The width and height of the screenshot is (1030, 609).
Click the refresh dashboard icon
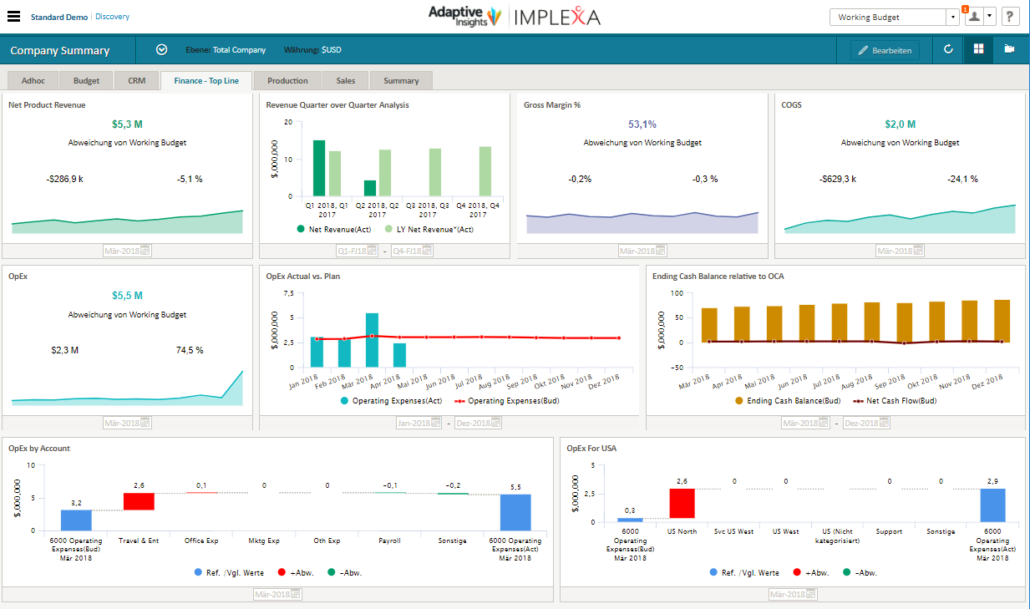(948, 49)
